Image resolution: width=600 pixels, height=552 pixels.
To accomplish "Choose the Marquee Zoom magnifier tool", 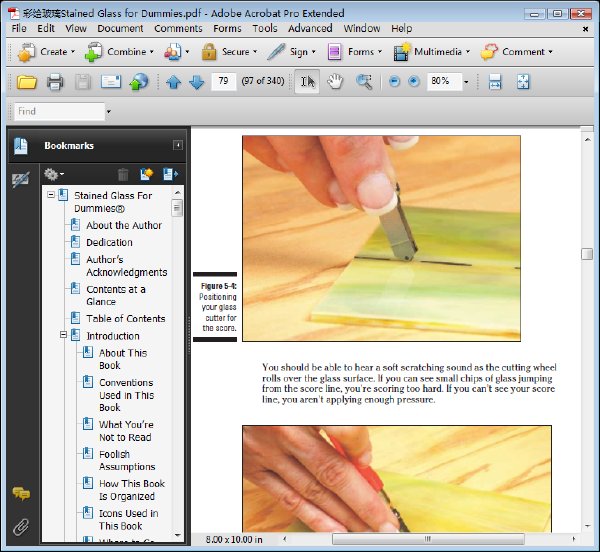I will pyautogui.click(x=364, y=82).
